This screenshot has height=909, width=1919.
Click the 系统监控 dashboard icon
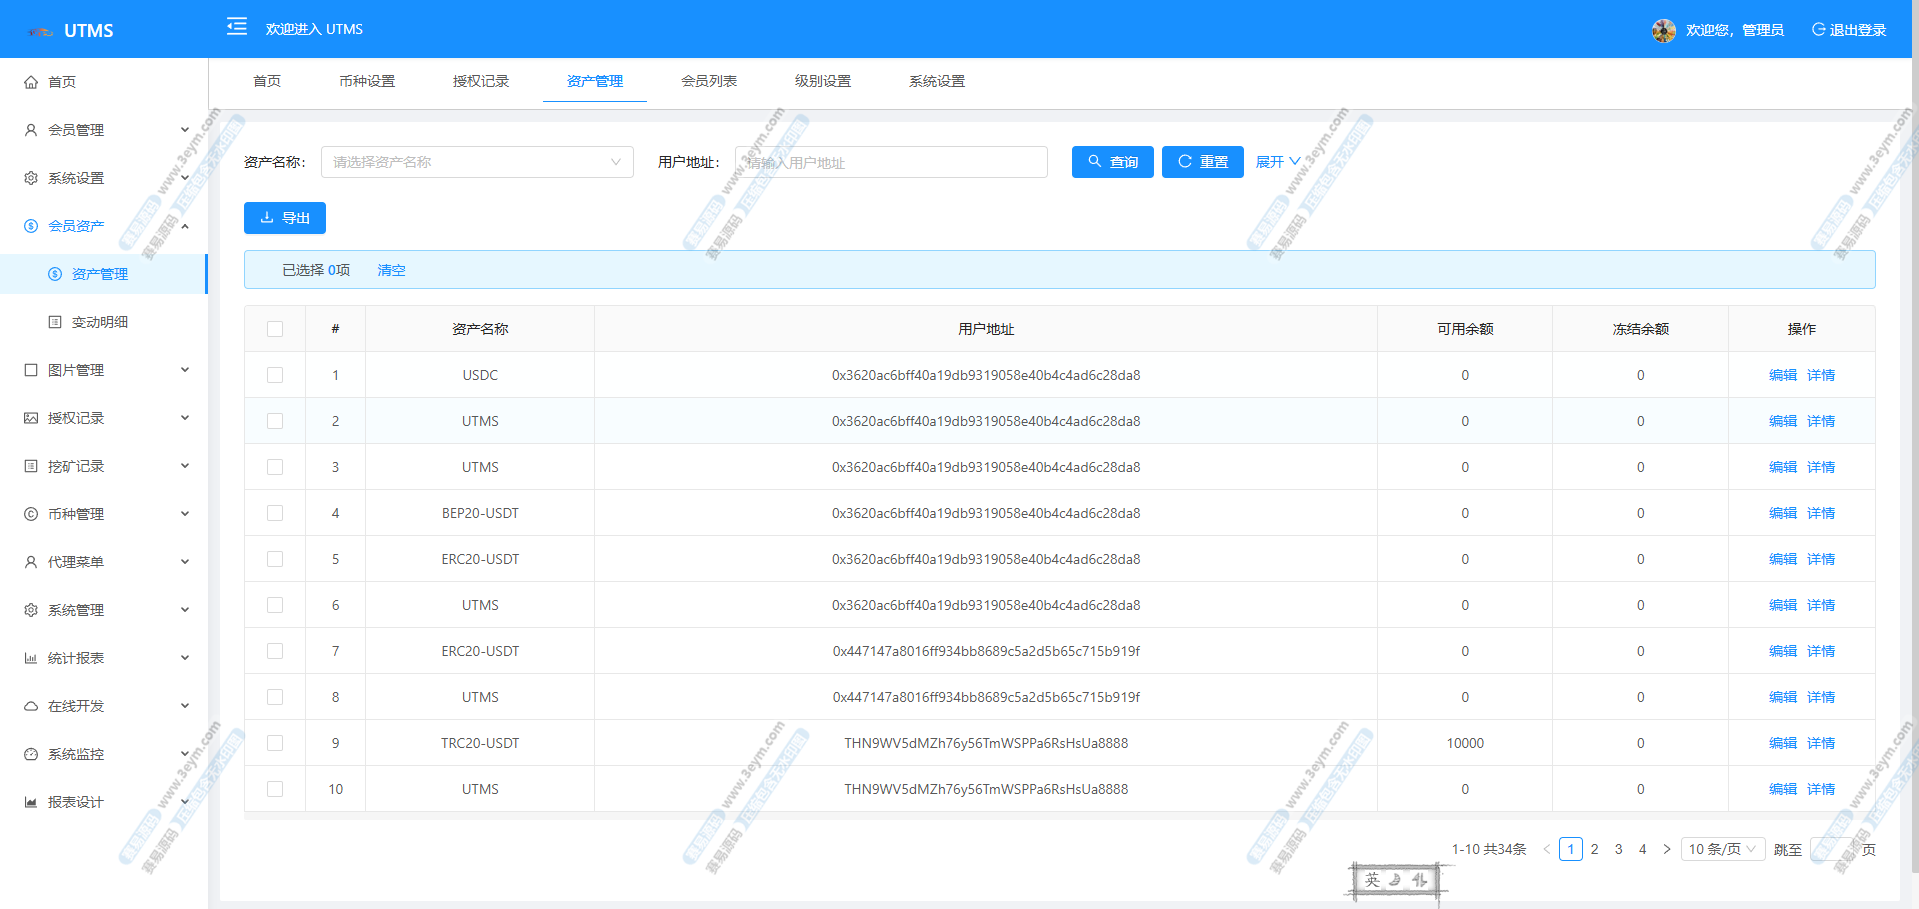31,754
